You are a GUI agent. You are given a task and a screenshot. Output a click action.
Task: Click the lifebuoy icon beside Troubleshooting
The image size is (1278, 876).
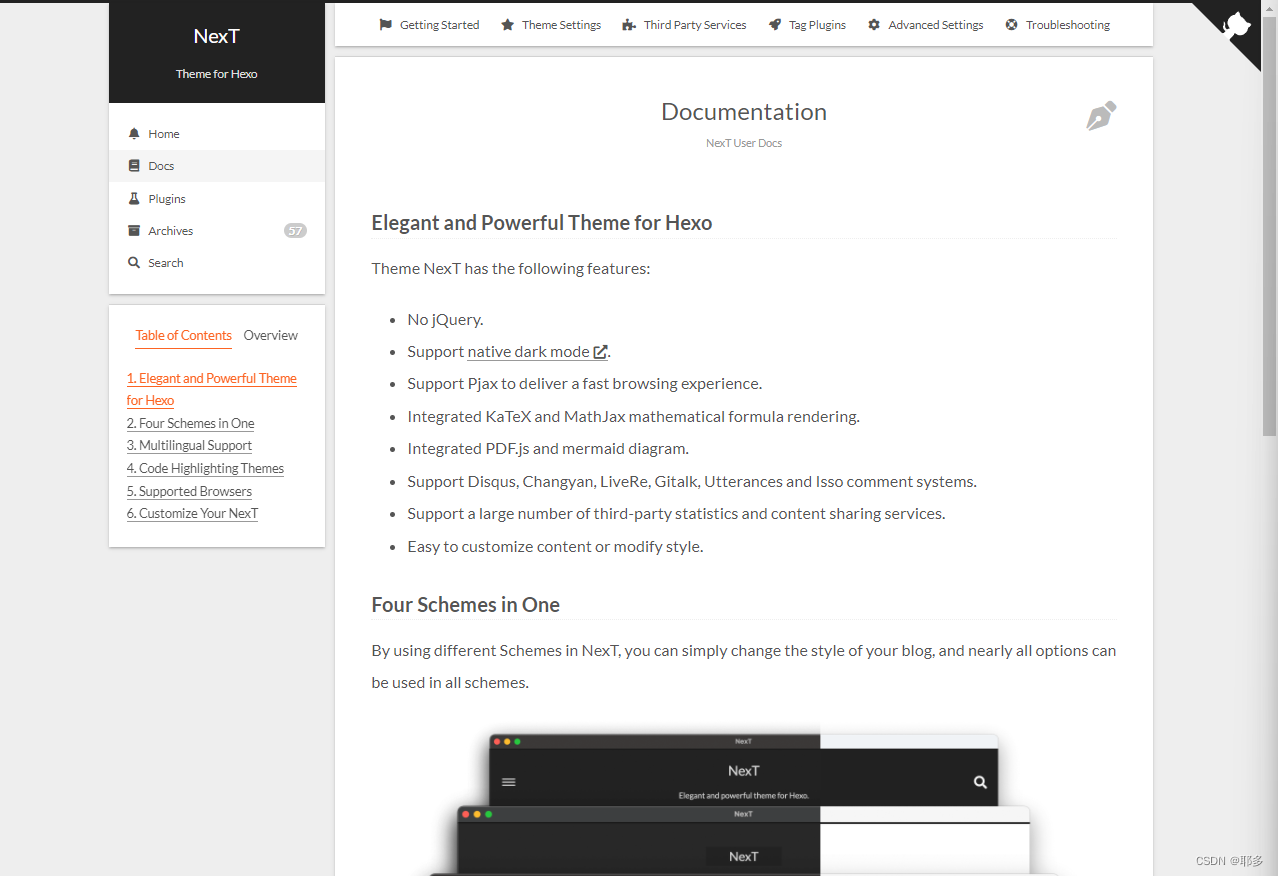1012,25
